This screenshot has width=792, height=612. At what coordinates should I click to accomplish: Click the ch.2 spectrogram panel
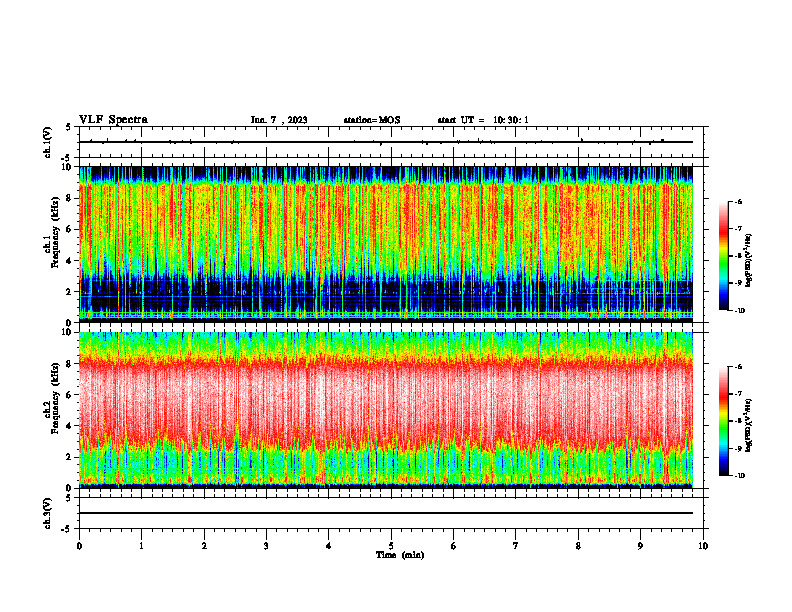[x=386, y=410]
